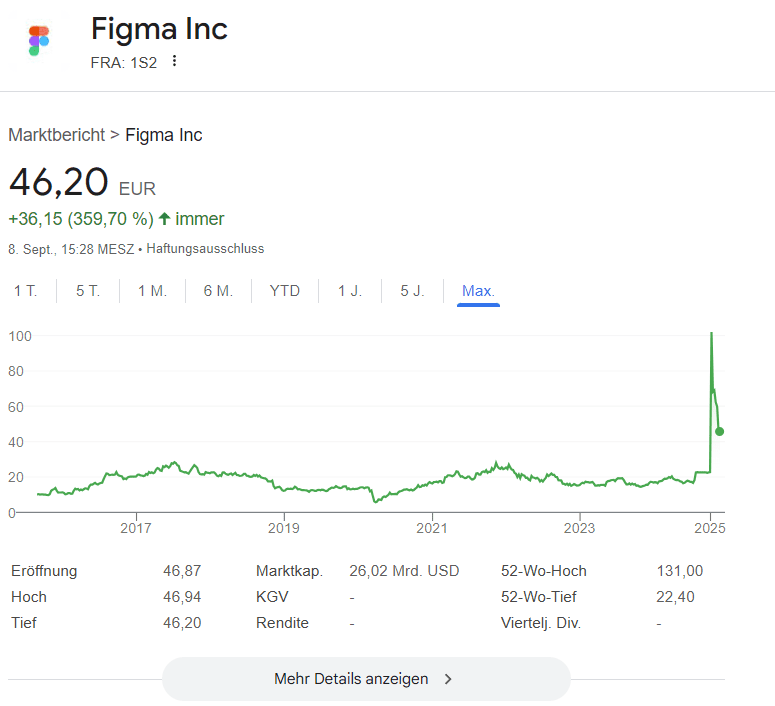775x706 pixels.
Task: Select the 1 T. time range tab
Action: 26,291
